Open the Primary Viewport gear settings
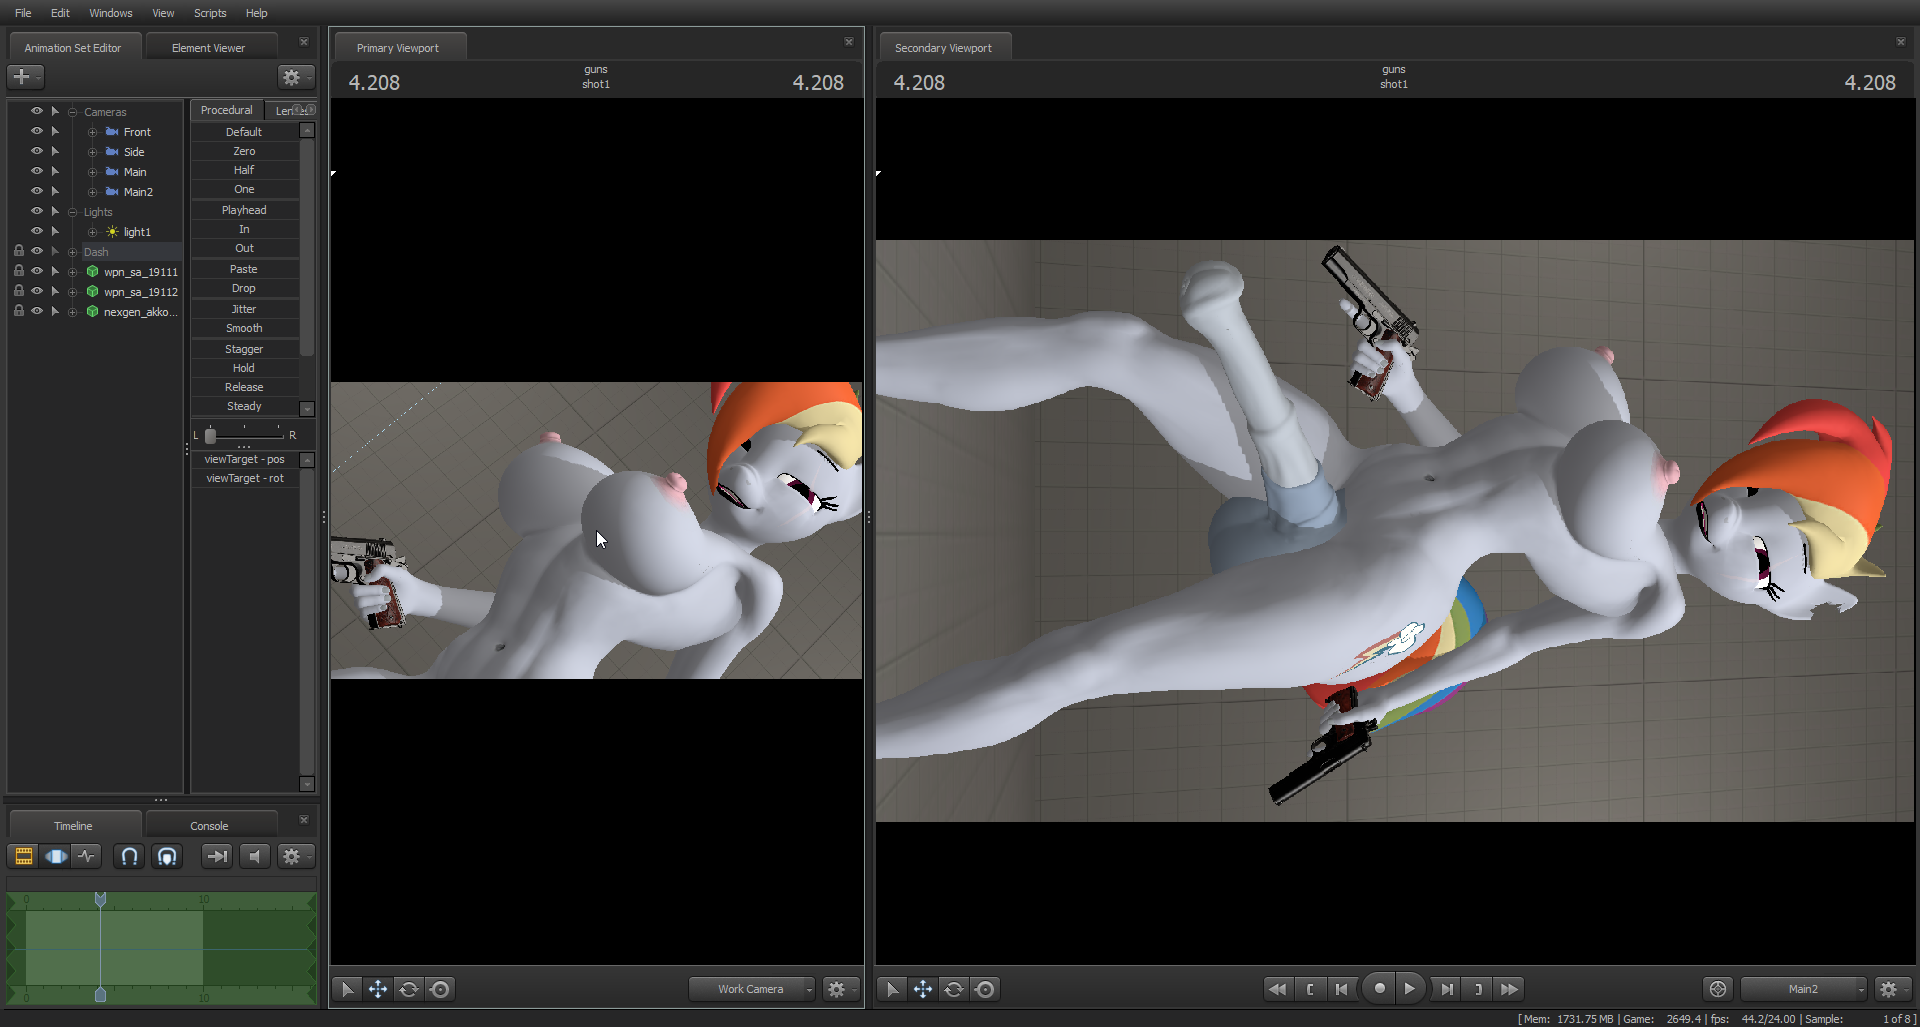The image size is (1920, 1027). (840, 989)
